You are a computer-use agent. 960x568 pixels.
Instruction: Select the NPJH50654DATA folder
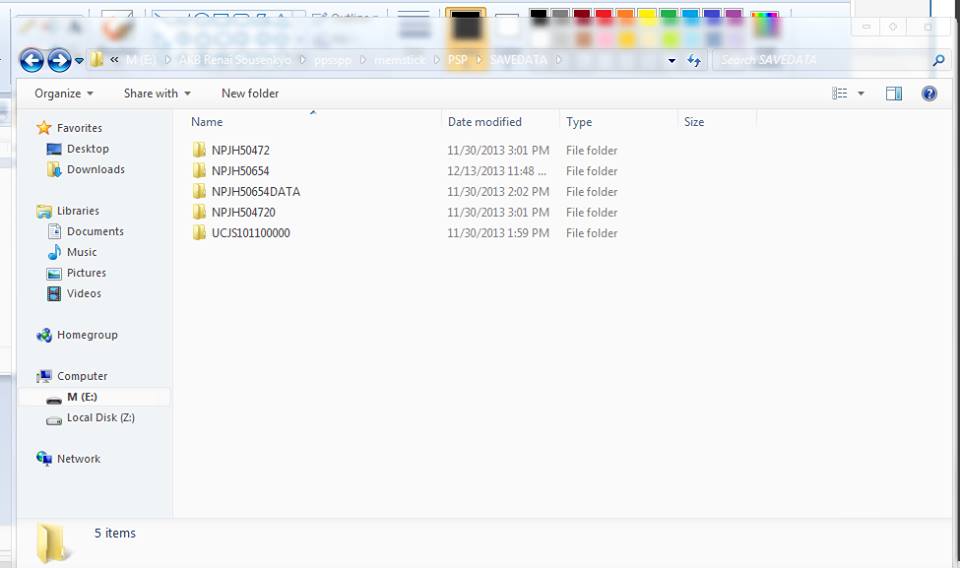point(255,192)
